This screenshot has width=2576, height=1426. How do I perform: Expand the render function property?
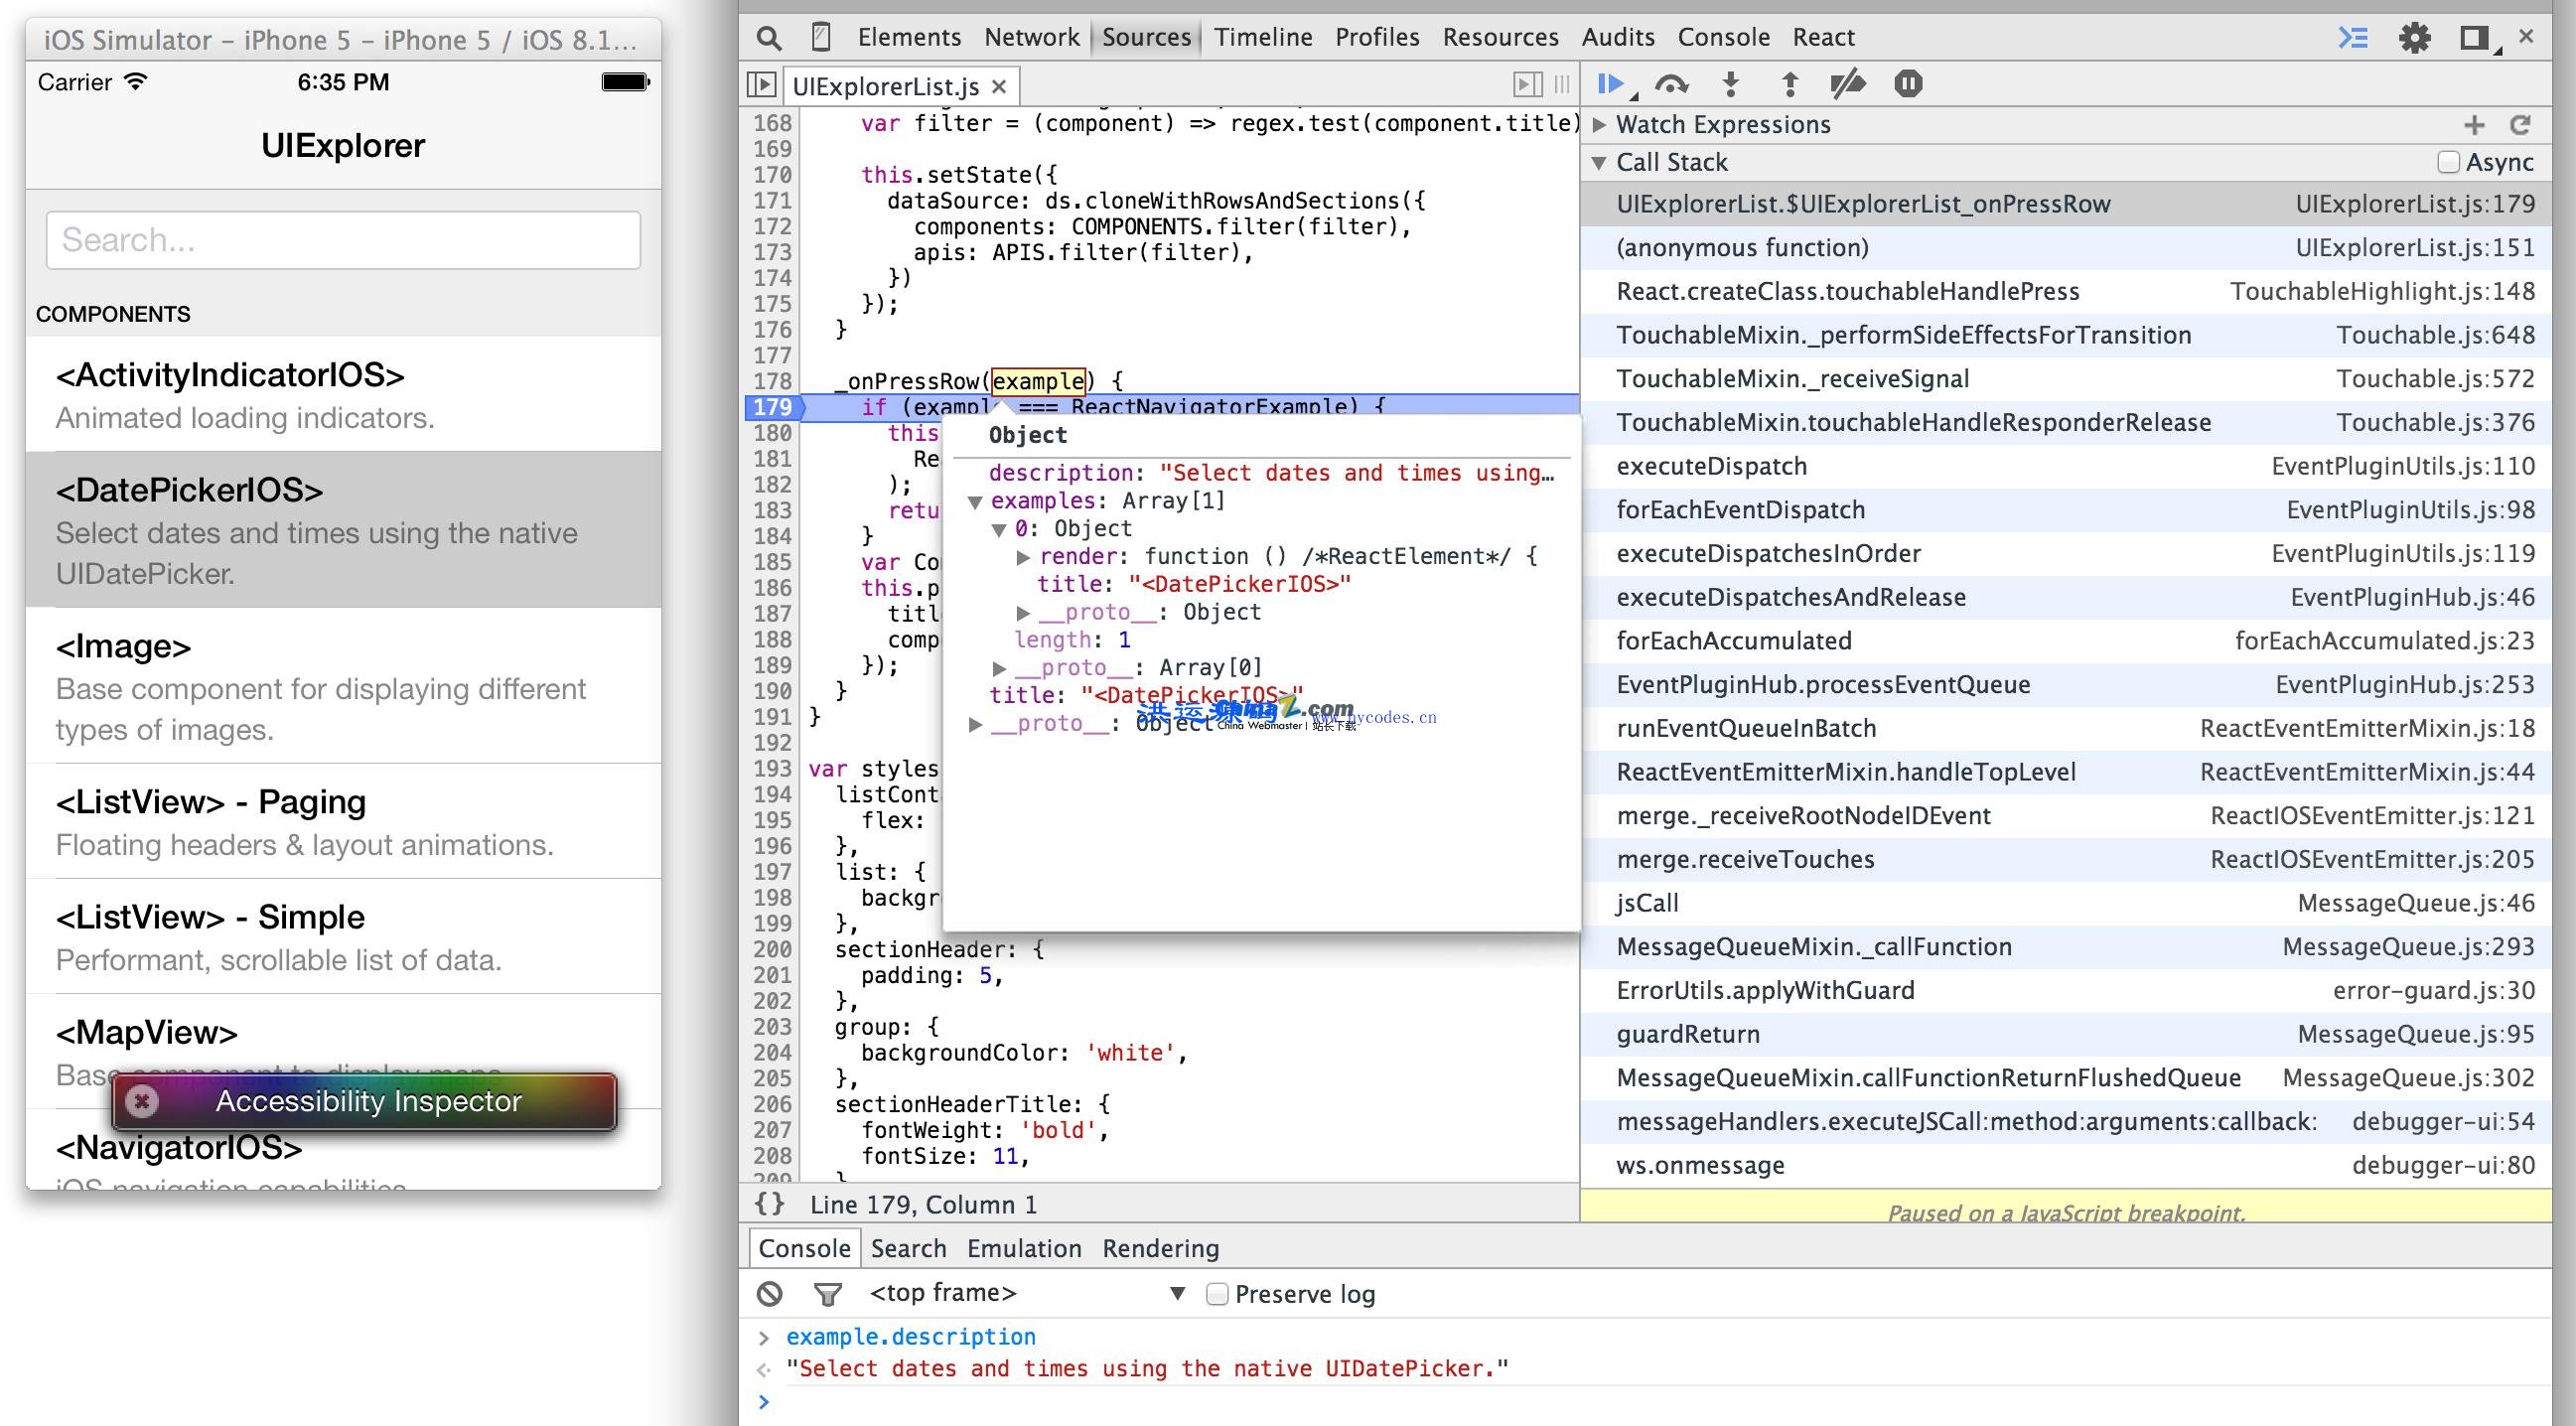coord(1023,557)
